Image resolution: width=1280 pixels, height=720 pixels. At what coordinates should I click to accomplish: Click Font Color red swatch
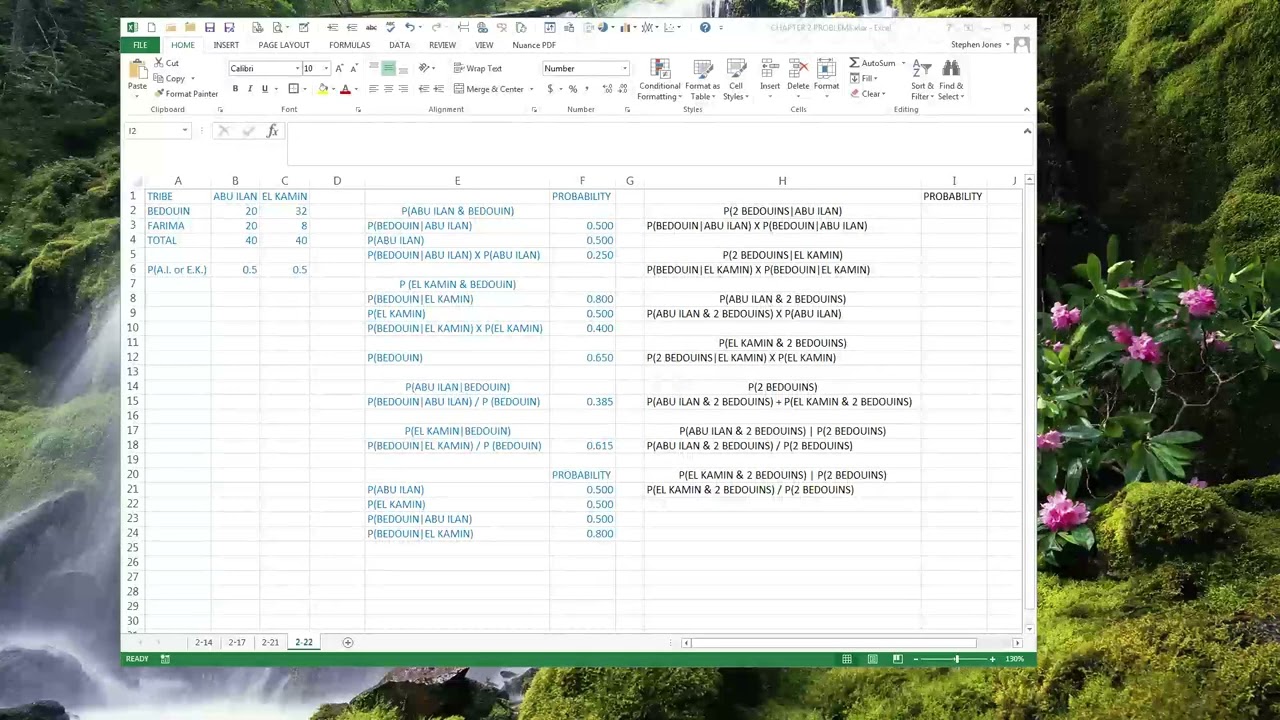tap(345, 89)
